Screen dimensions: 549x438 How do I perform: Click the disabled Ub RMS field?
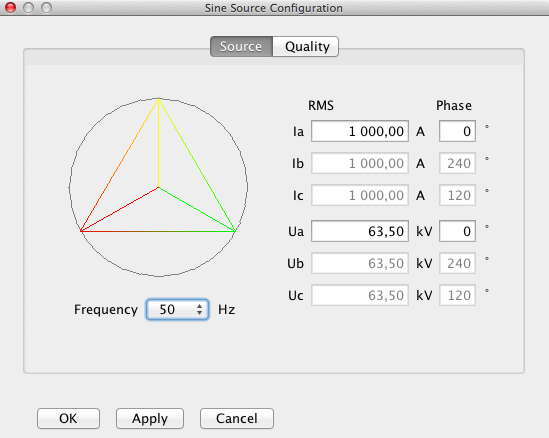click(x=360, y=263)
